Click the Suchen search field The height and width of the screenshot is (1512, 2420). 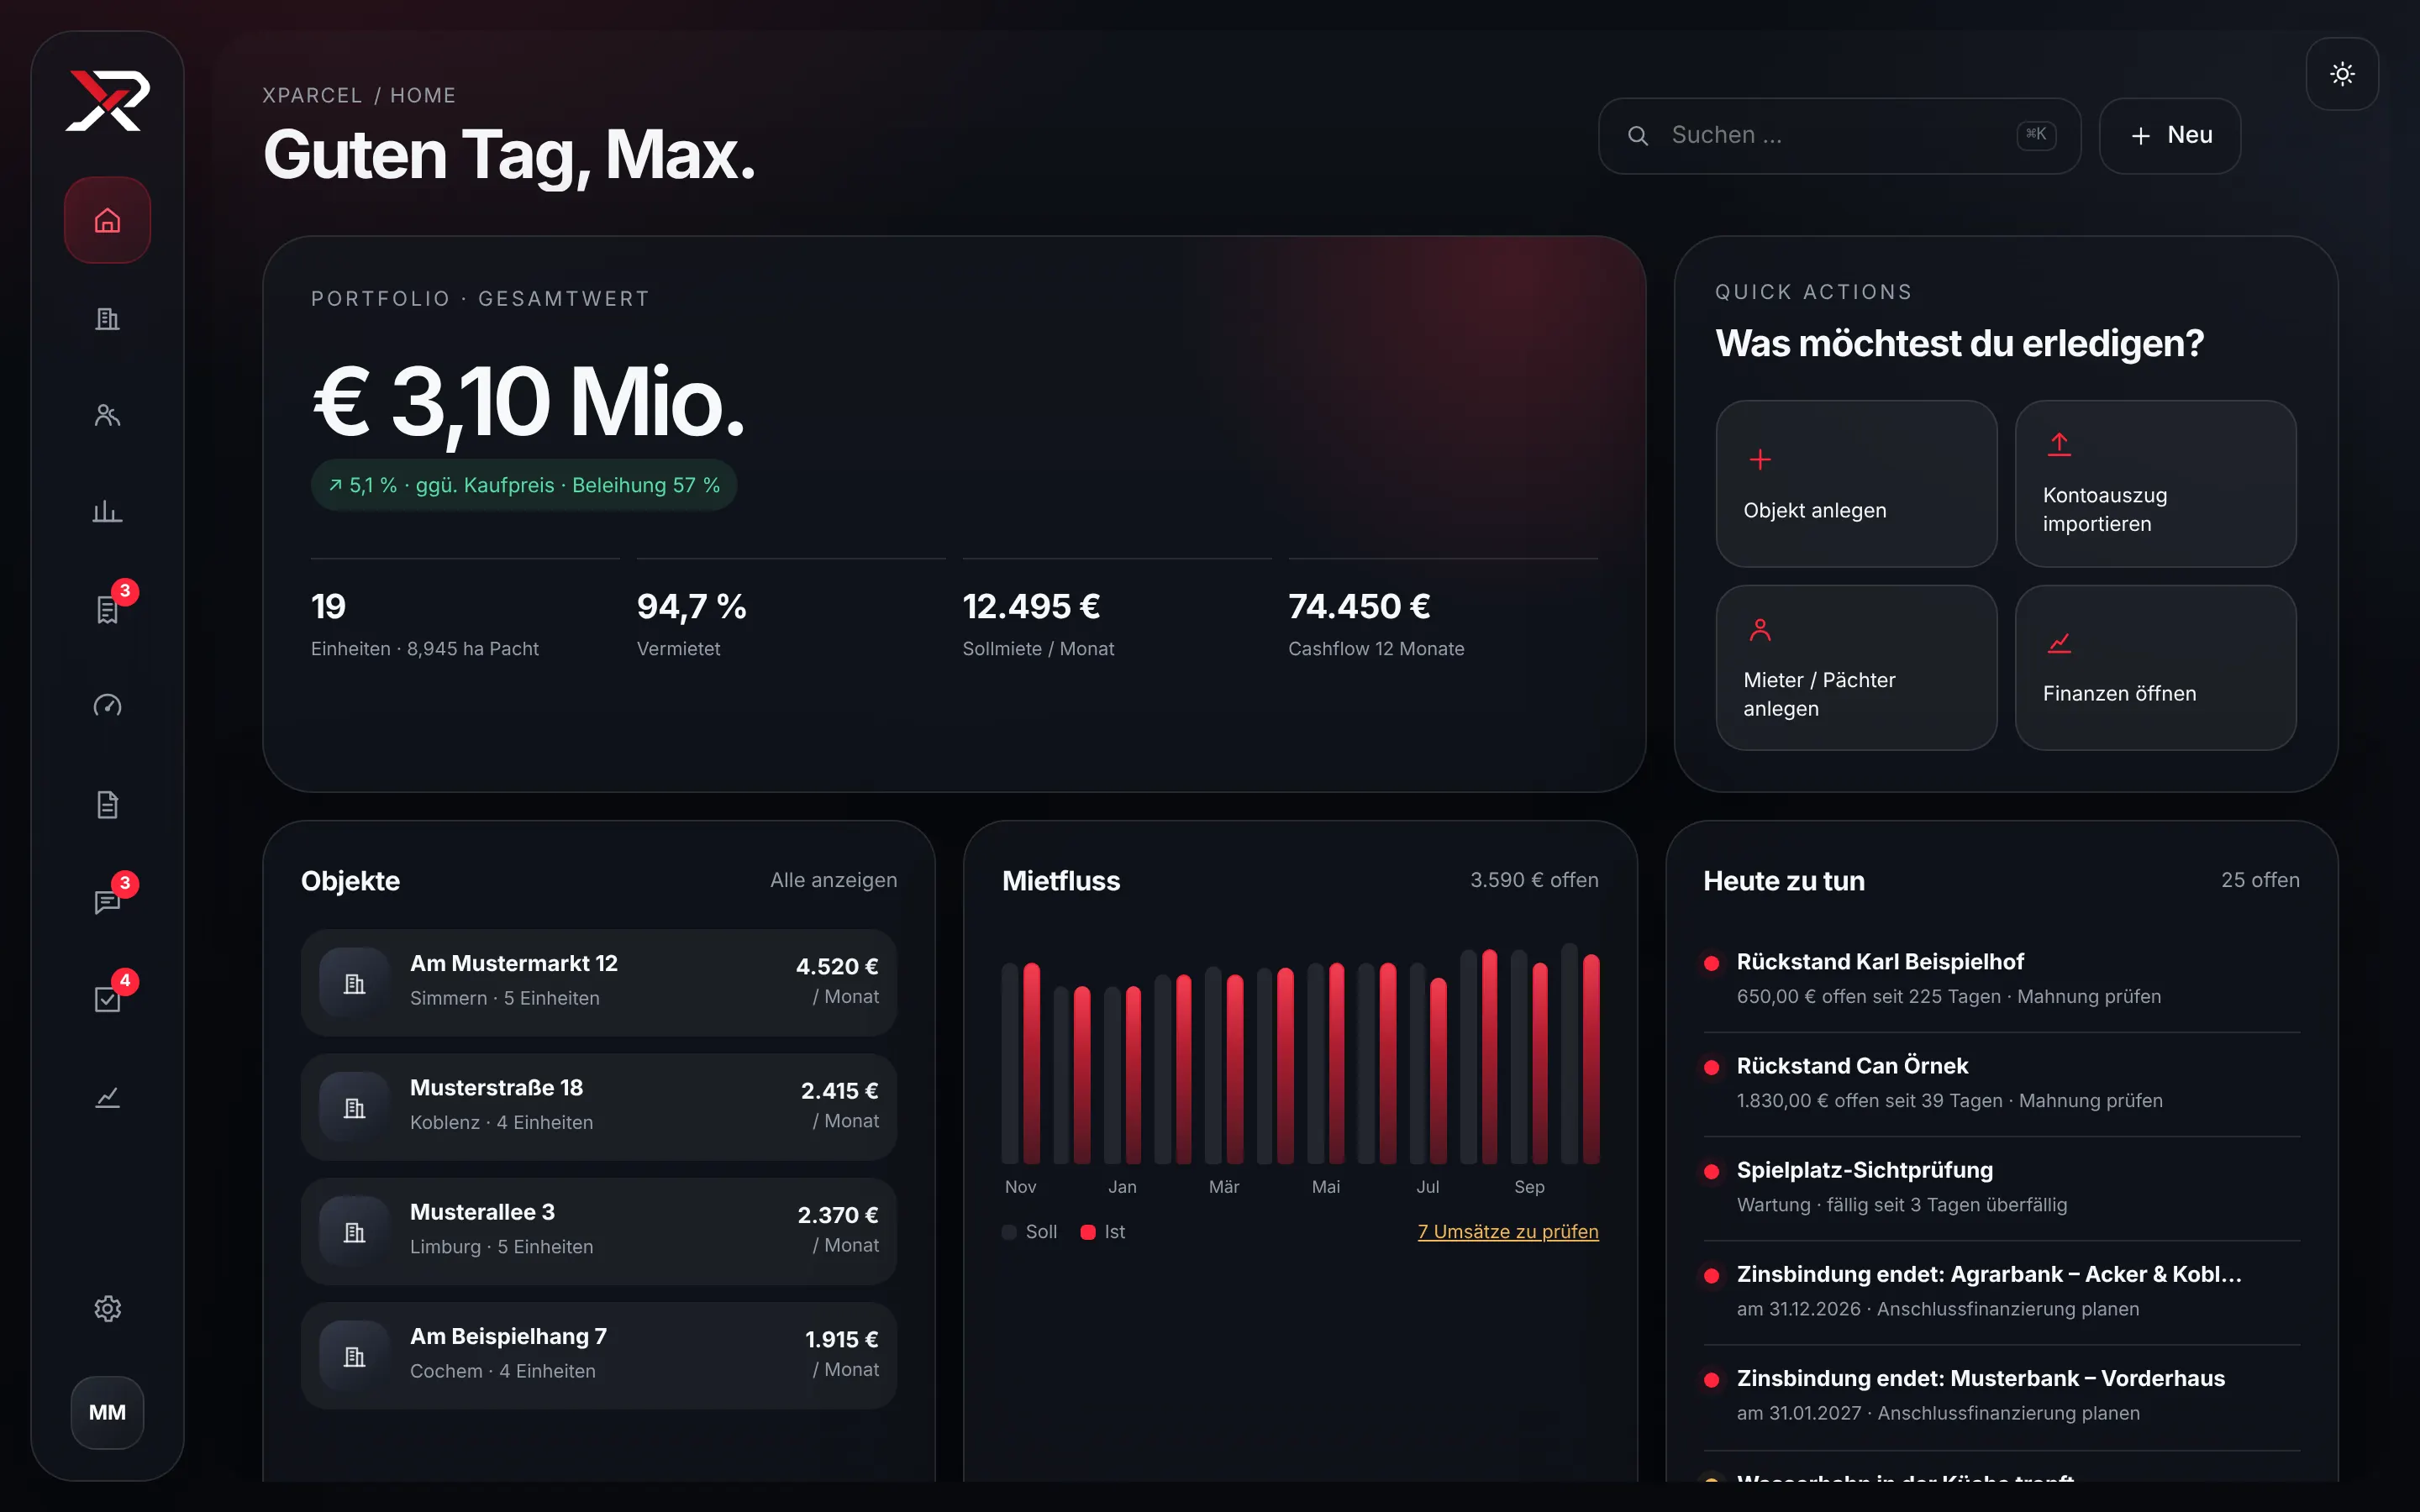(1839, 135)
